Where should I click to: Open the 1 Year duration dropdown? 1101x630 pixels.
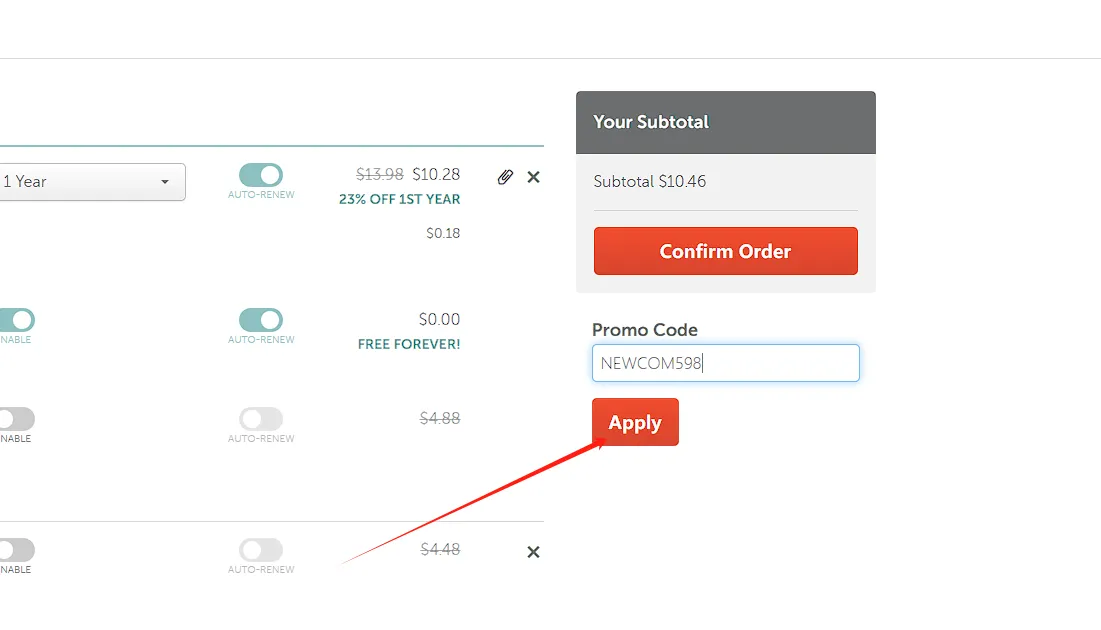[92, 182]
